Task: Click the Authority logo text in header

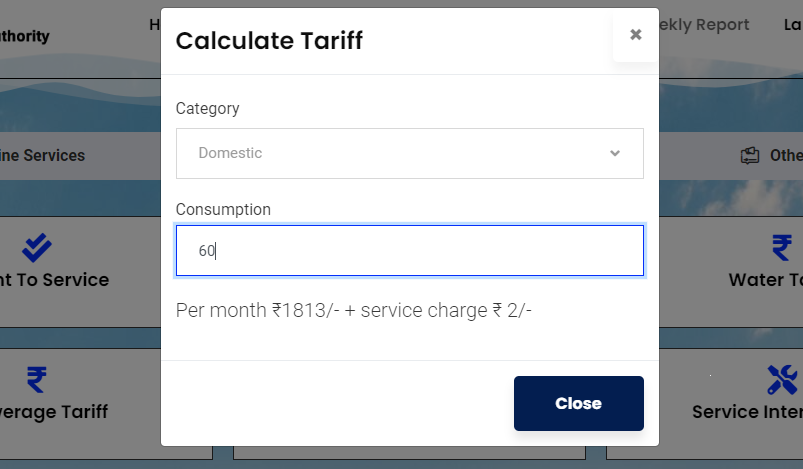Action: [x=25, y=36]
